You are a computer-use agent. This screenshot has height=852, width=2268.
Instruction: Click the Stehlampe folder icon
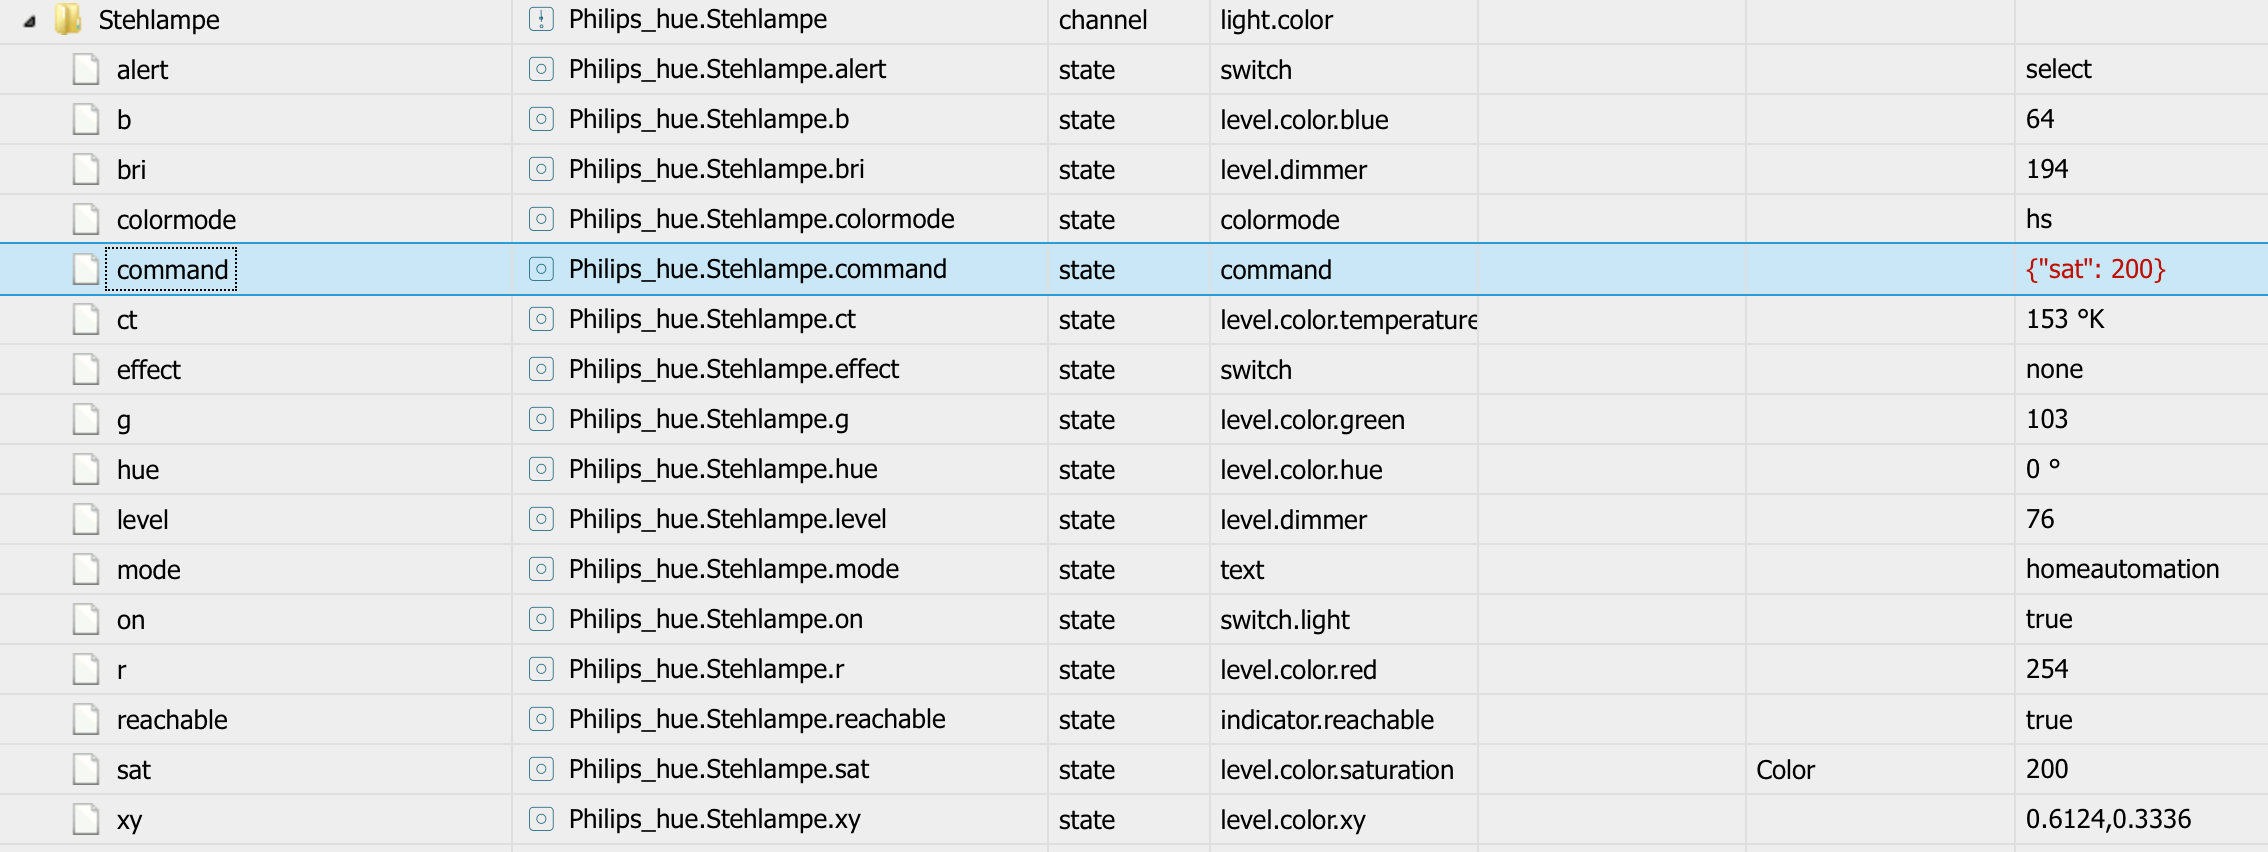pyautogui.click(x=68, y=19)
